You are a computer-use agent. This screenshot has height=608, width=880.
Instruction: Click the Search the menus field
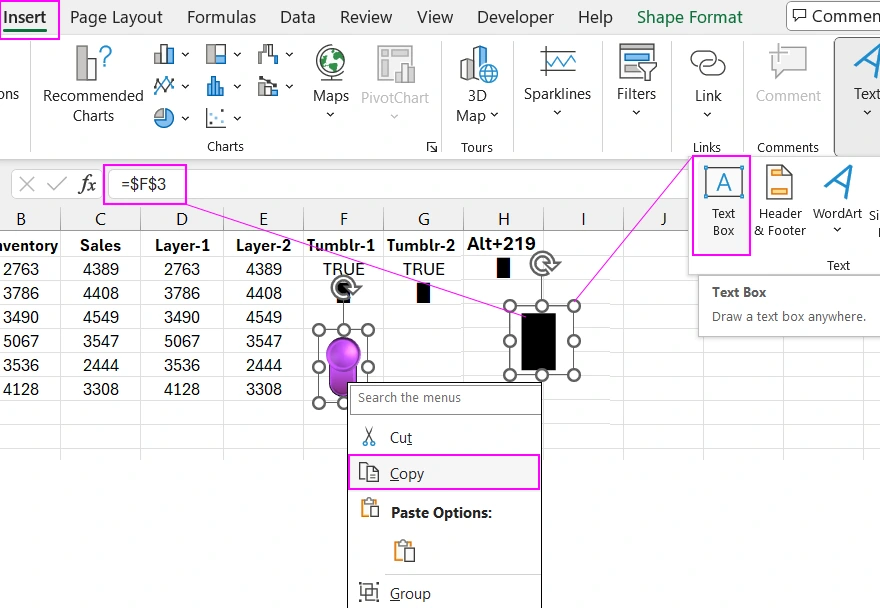(x=444, y=397)
